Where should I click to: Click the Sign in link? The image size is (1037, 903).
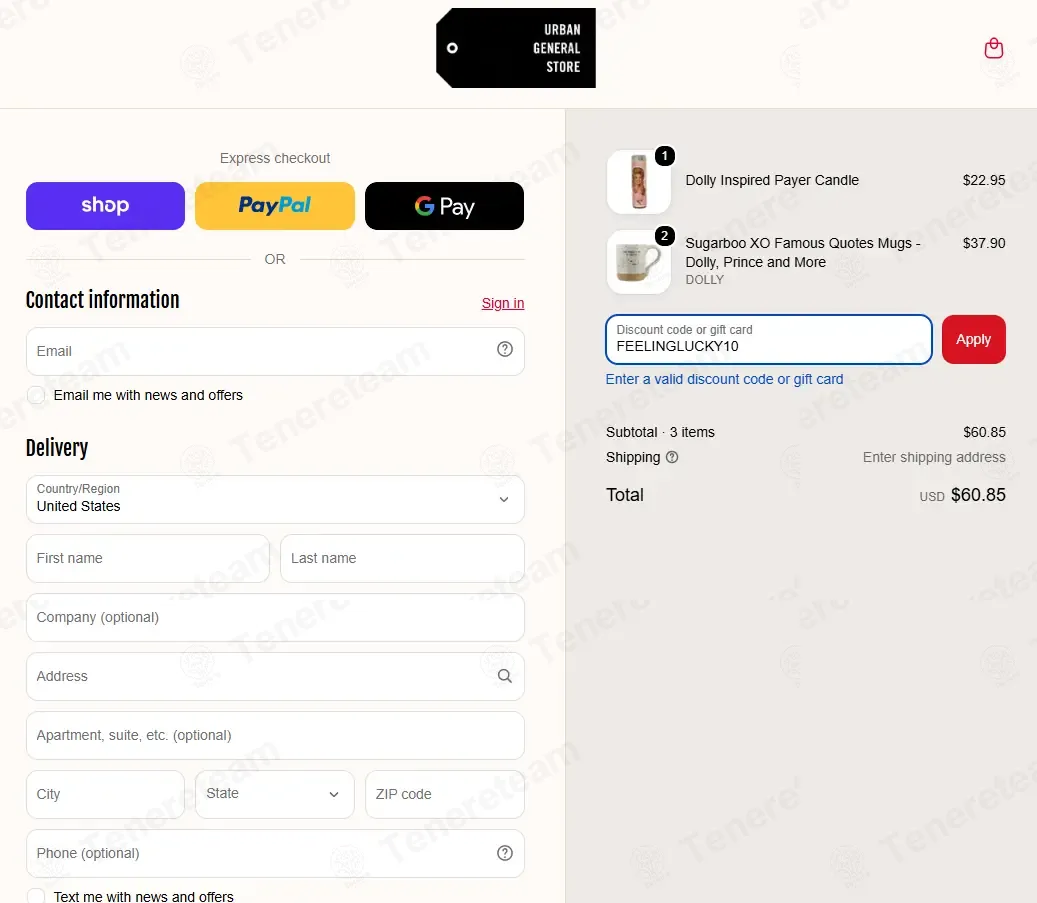tap(503, 303)
